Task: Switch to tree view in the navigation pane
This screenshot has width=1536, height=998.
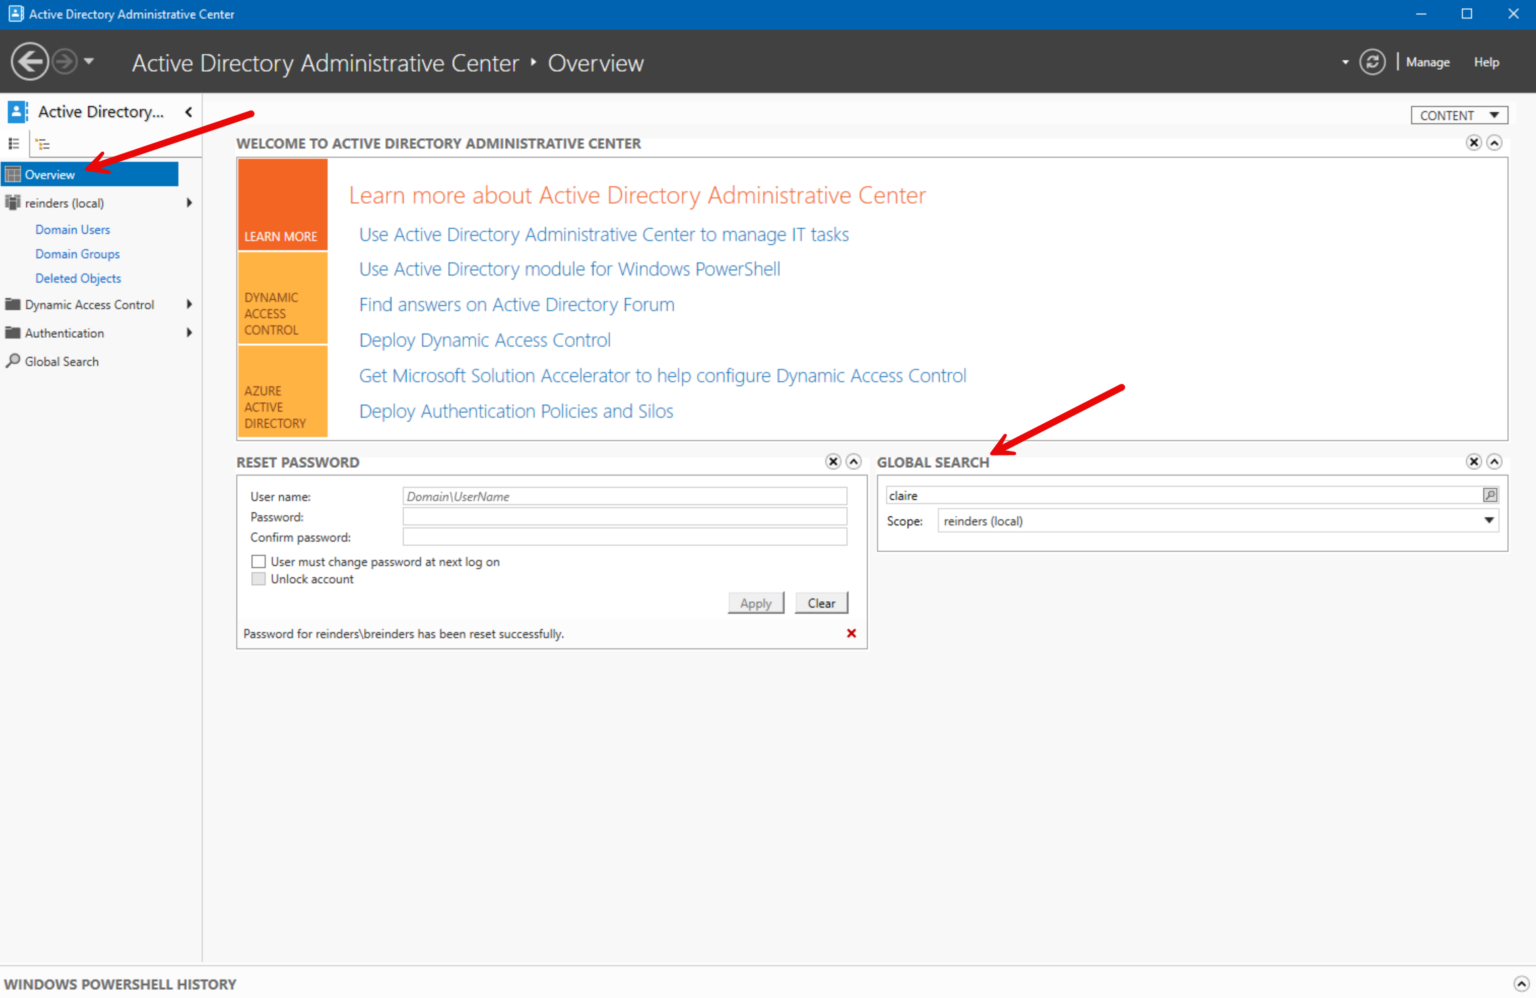Action: click(42, 143)
